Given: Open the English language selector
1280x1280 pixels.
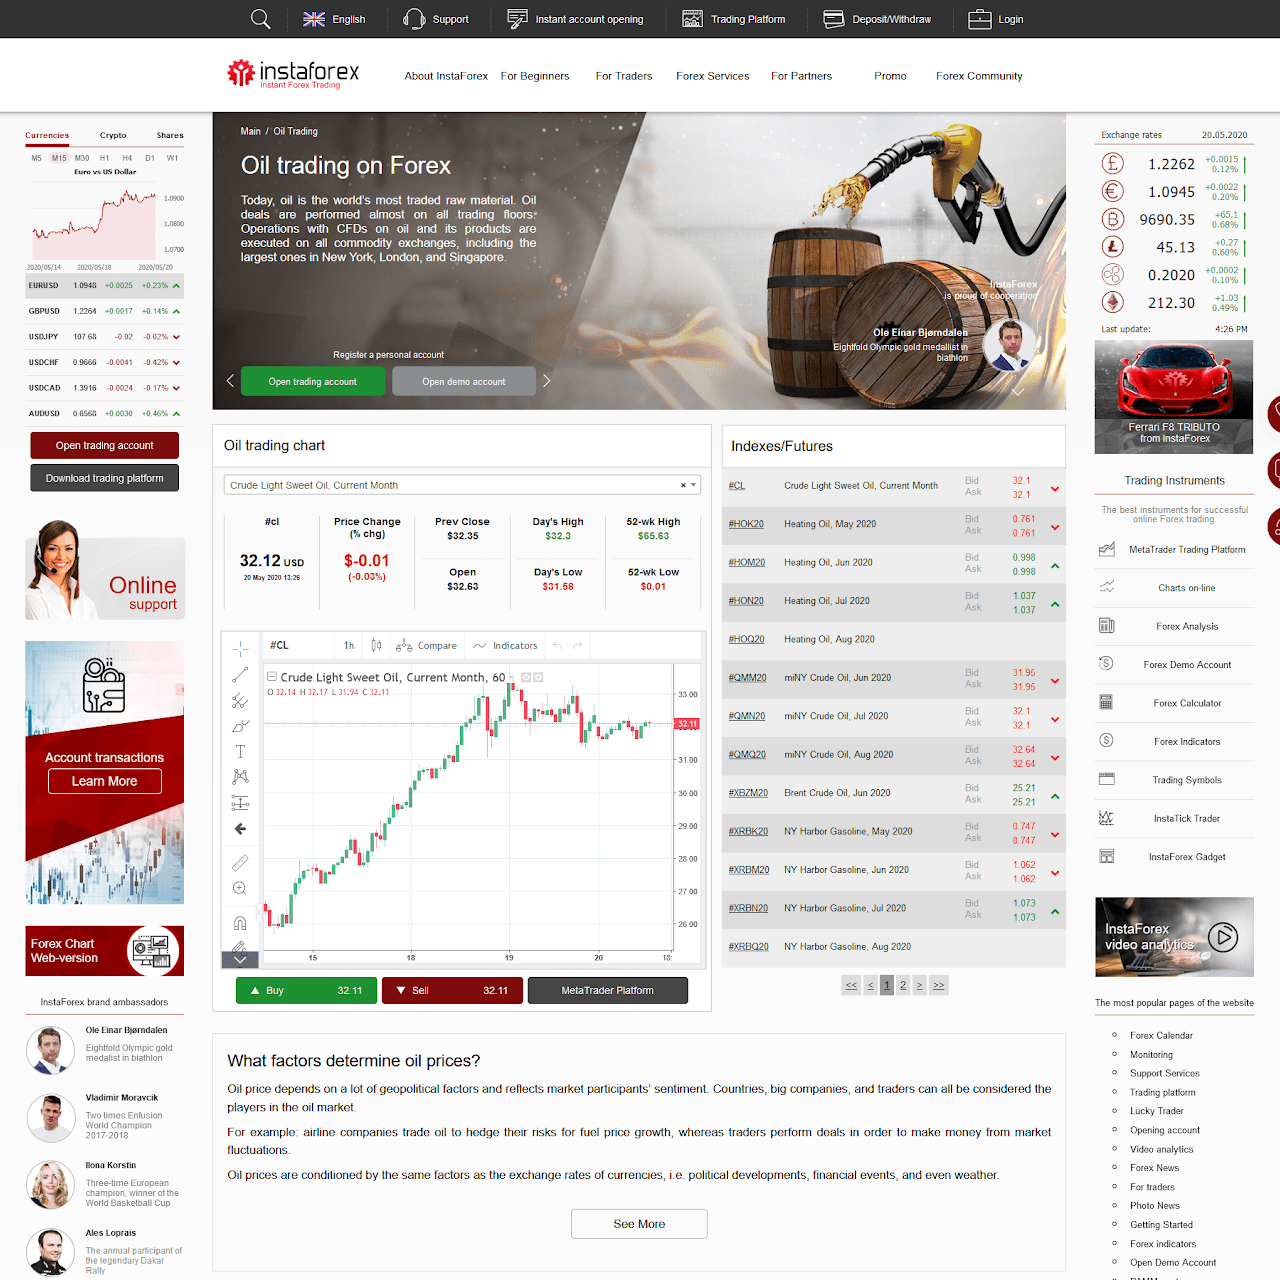Looking at the screenshot, I should pyautogui.click(x=334, y=19).
